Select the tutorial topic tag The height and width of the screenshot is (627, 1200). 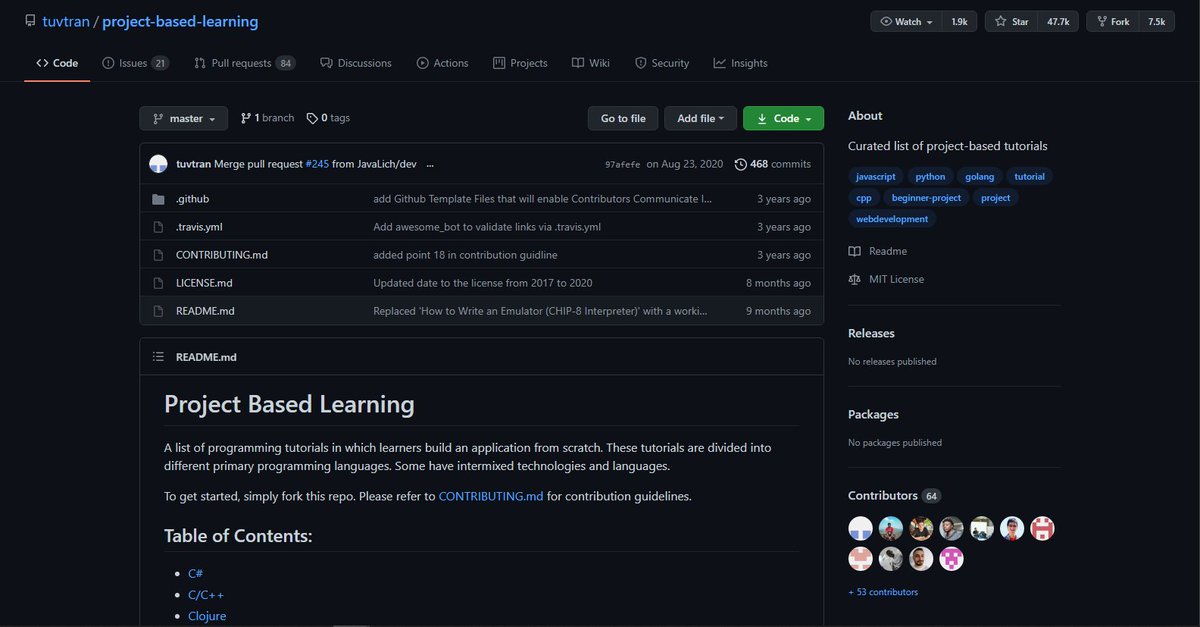click(x=1029, y=176)
